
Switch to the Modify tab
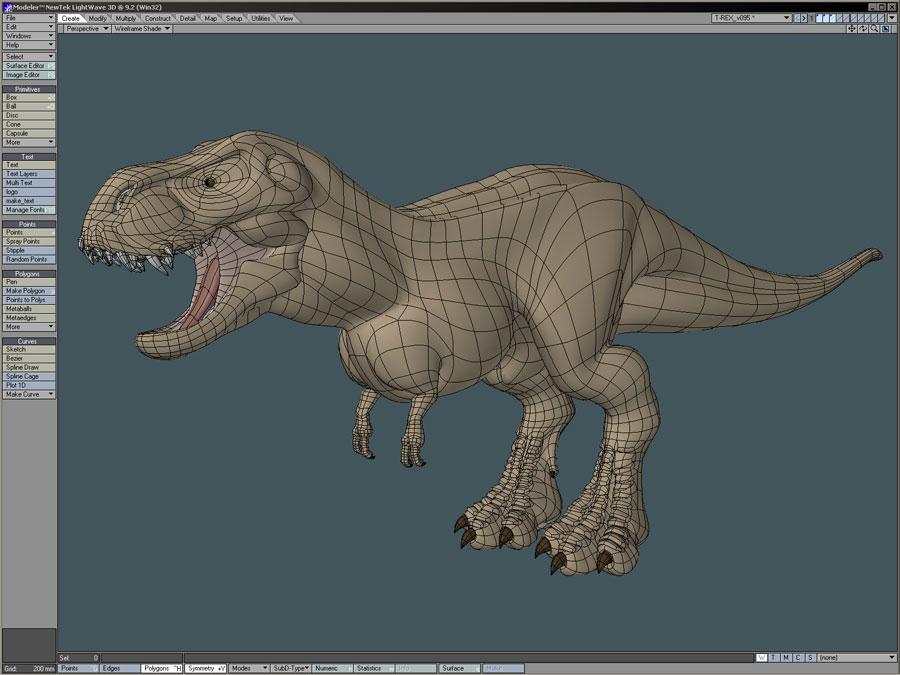point(98,18)
